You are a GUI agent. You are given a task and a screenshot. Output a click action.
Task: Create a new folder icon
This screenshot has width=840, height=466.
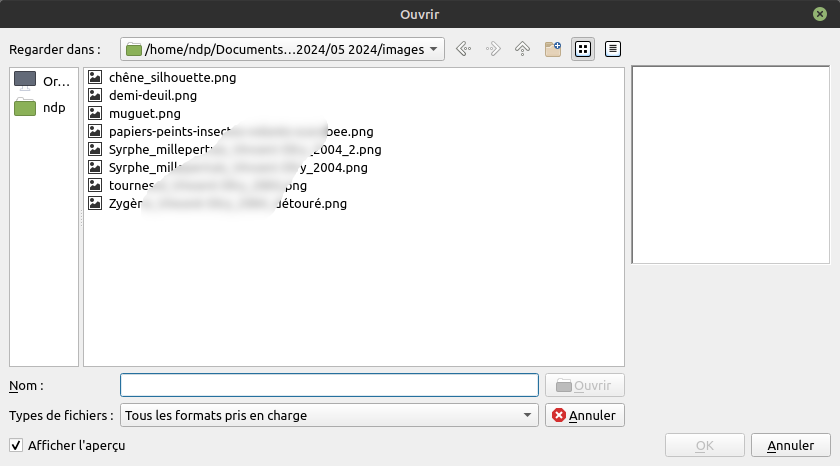[552, 48]
